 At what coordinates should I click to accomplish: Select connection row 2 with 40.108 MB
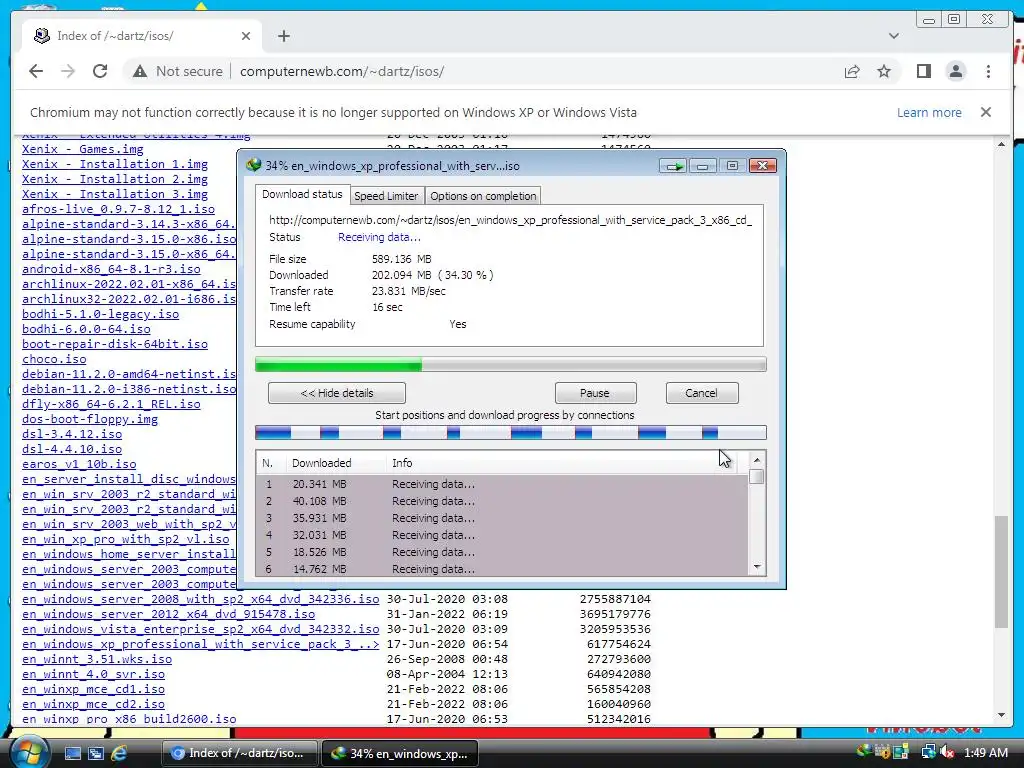pyautogui.click(x=502, y=501)
